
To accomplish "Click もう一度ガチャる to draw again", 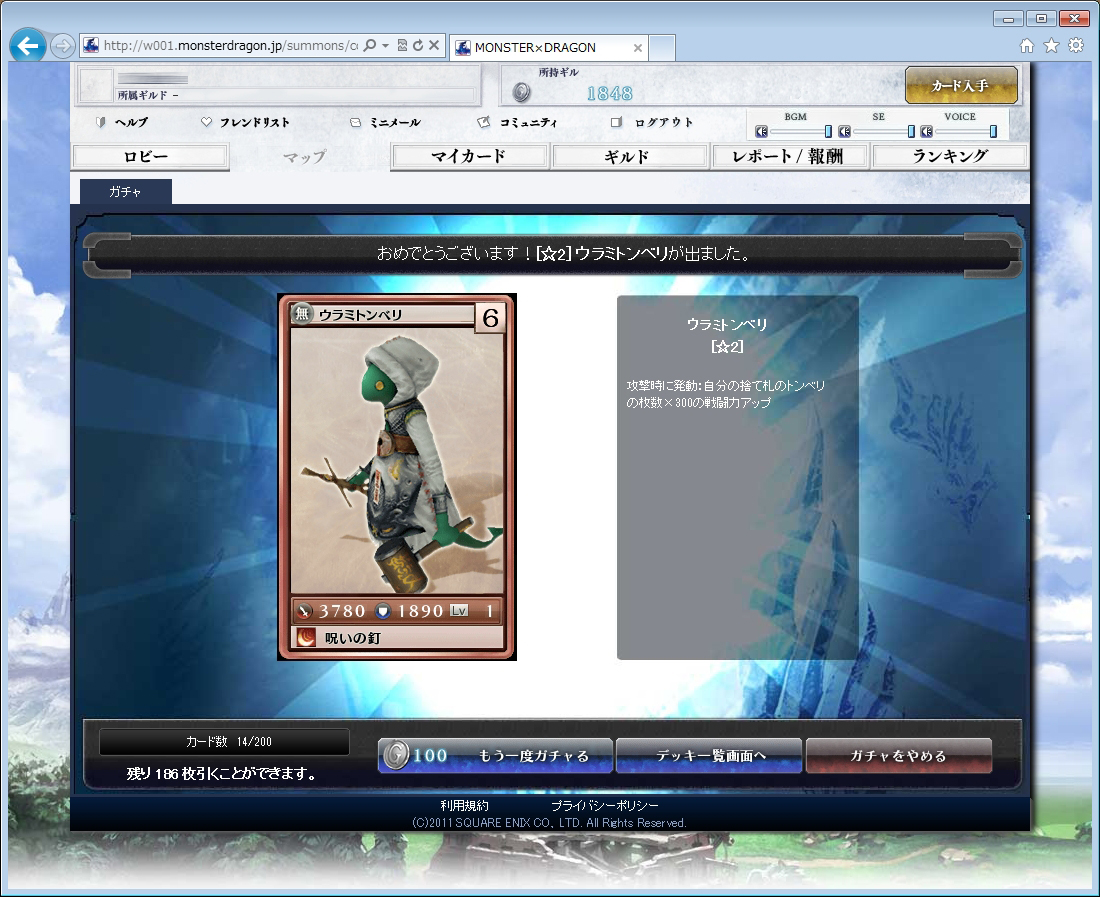I will 495,755.
